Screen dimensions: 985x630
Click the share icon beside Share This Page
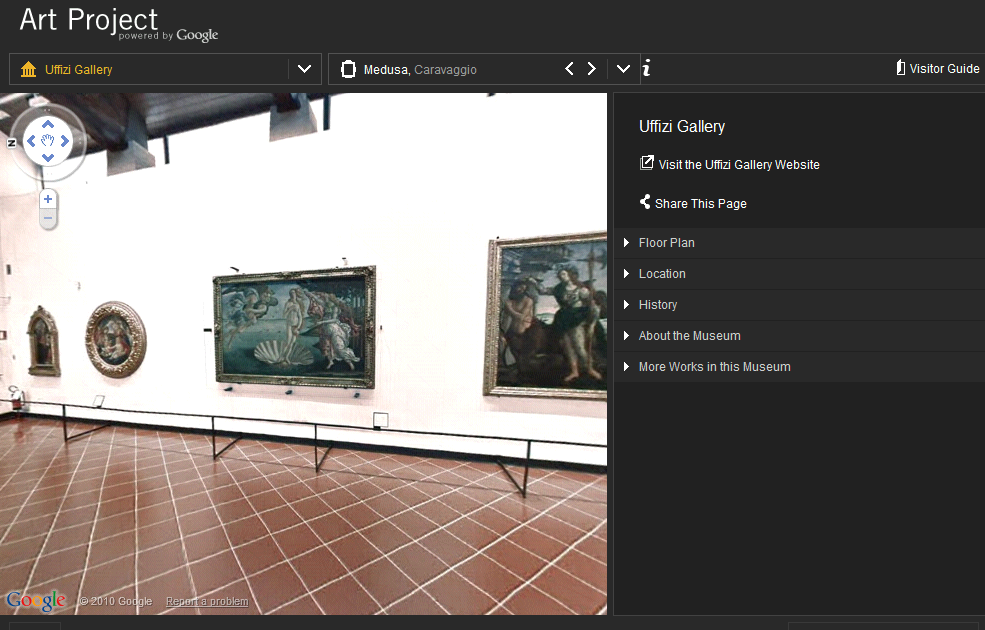tap(645, 202)
